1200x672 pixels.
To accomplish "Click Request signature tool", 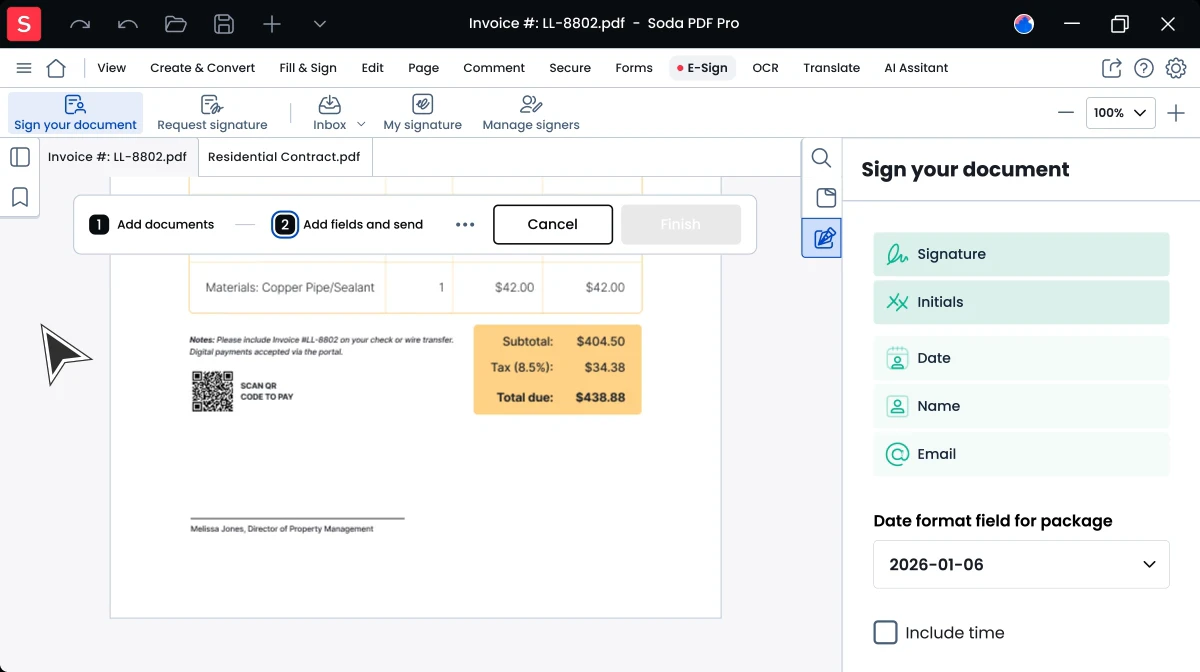I will click(212, 113).
